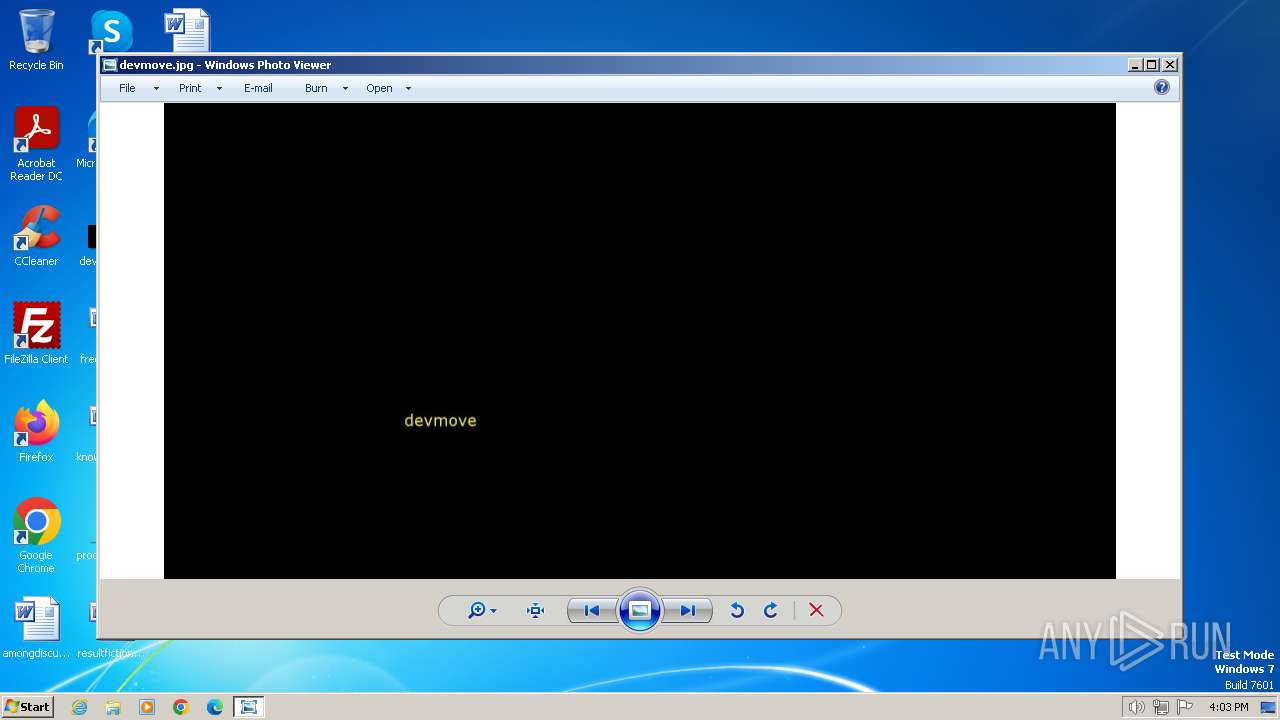Click Photo Viewer taskbar button

click(249, 707)
